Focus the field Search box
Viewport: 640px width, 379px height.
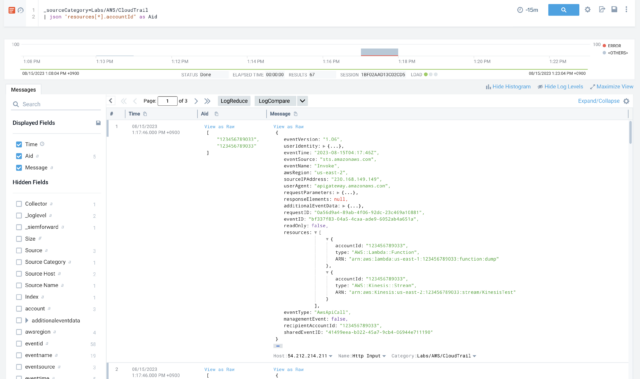pos(56,104)
